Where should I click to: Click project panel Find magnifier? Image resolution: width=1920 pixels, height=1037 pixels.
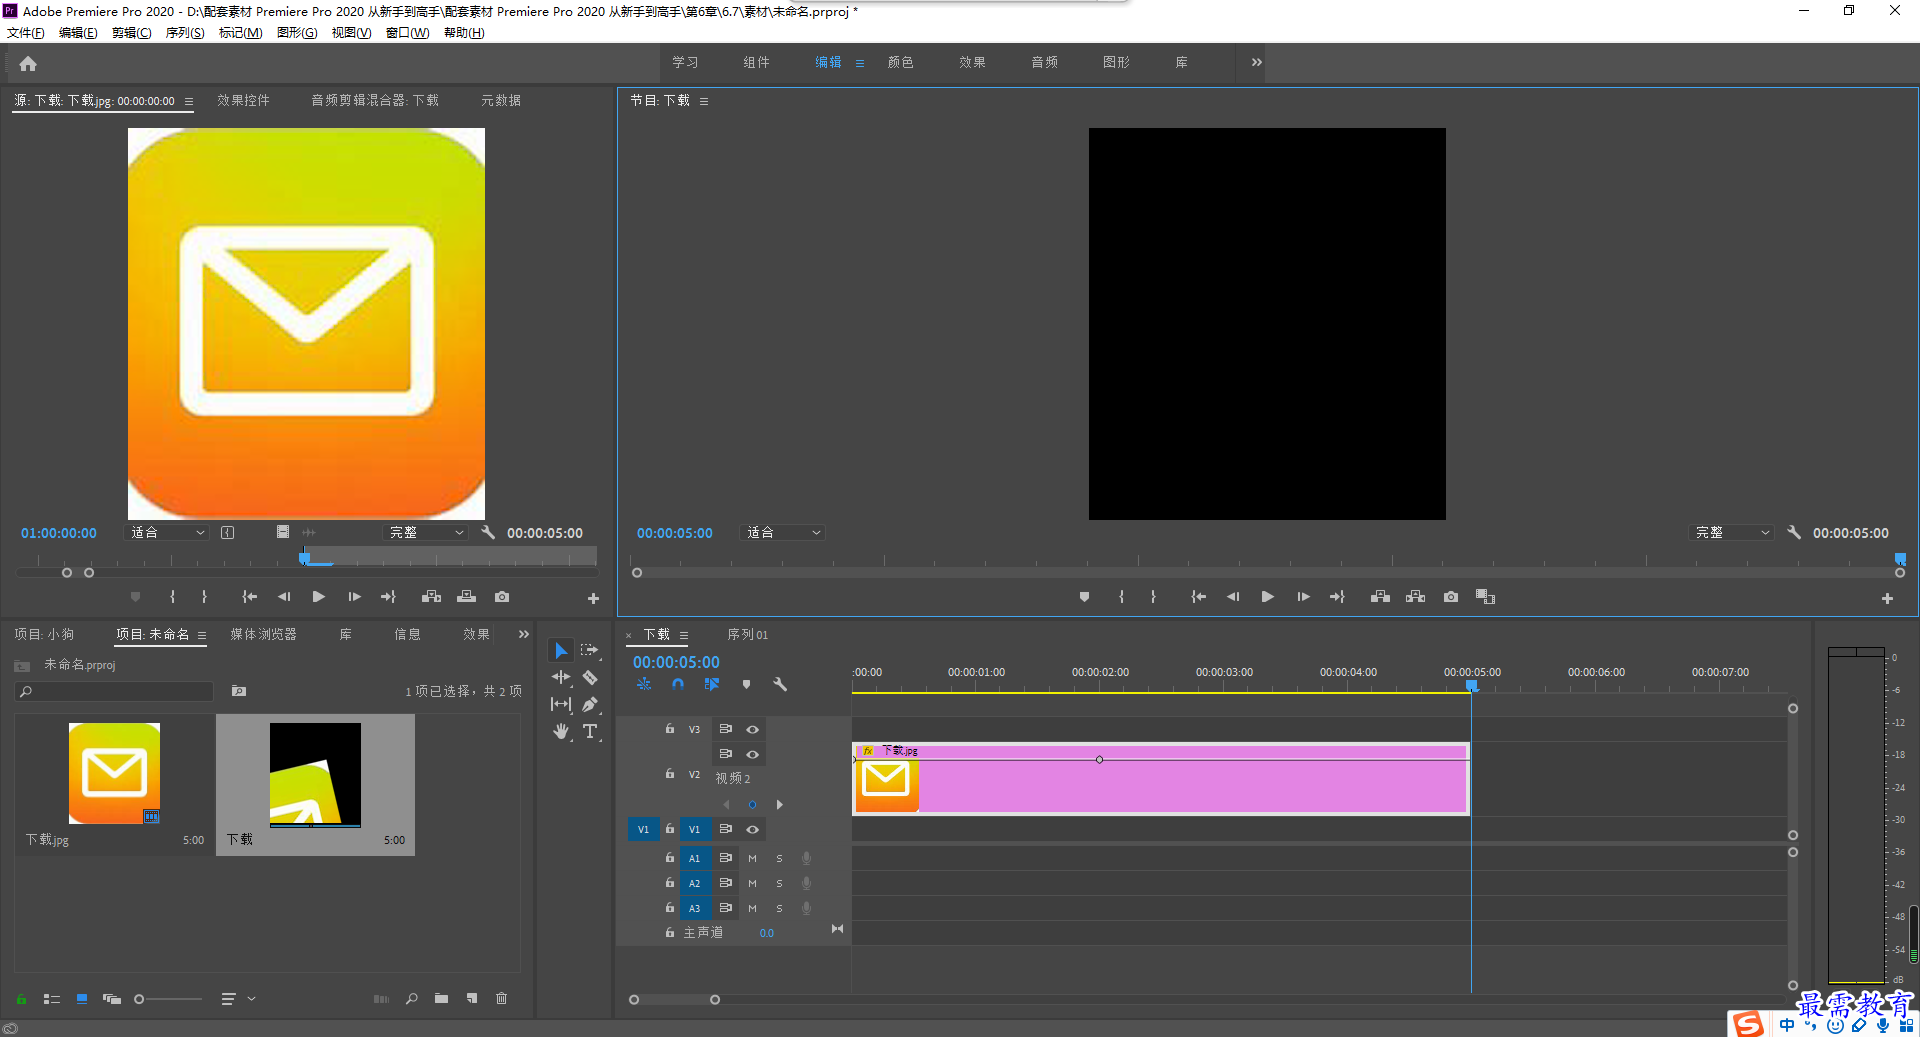tap(411, 999)
